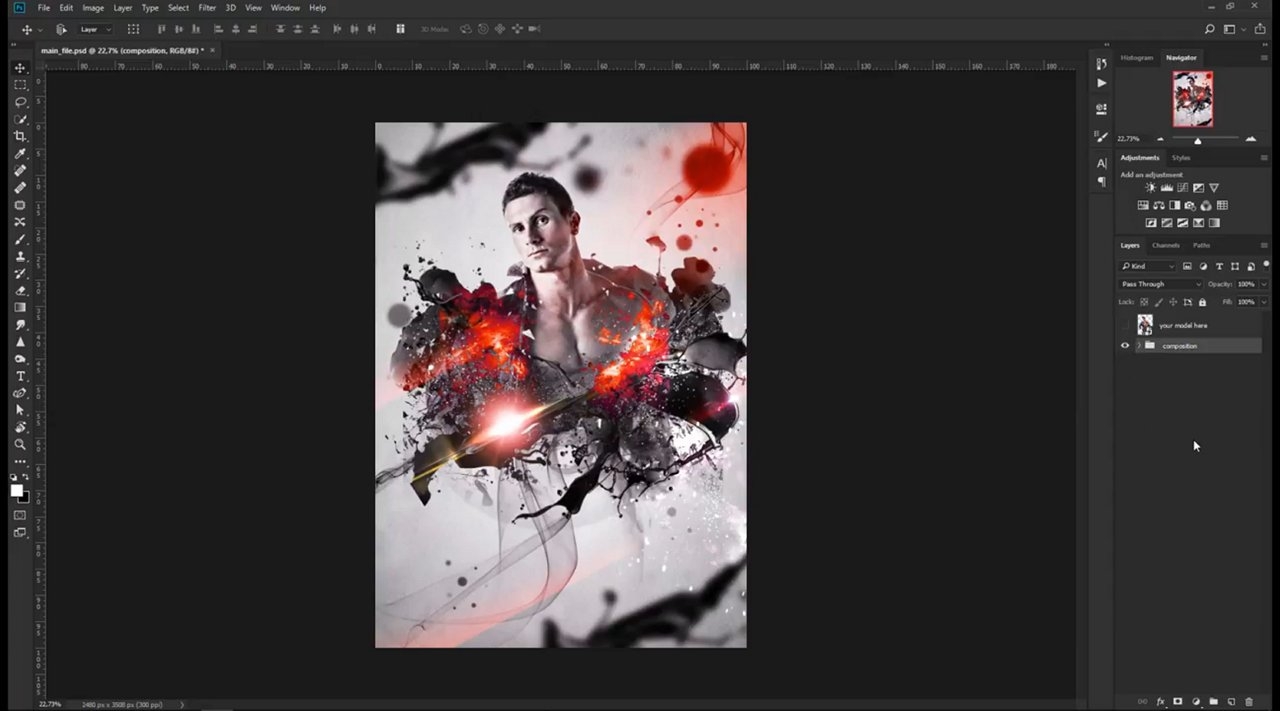
Task: Select the Eyedropper tool
Action: [20, 153]
